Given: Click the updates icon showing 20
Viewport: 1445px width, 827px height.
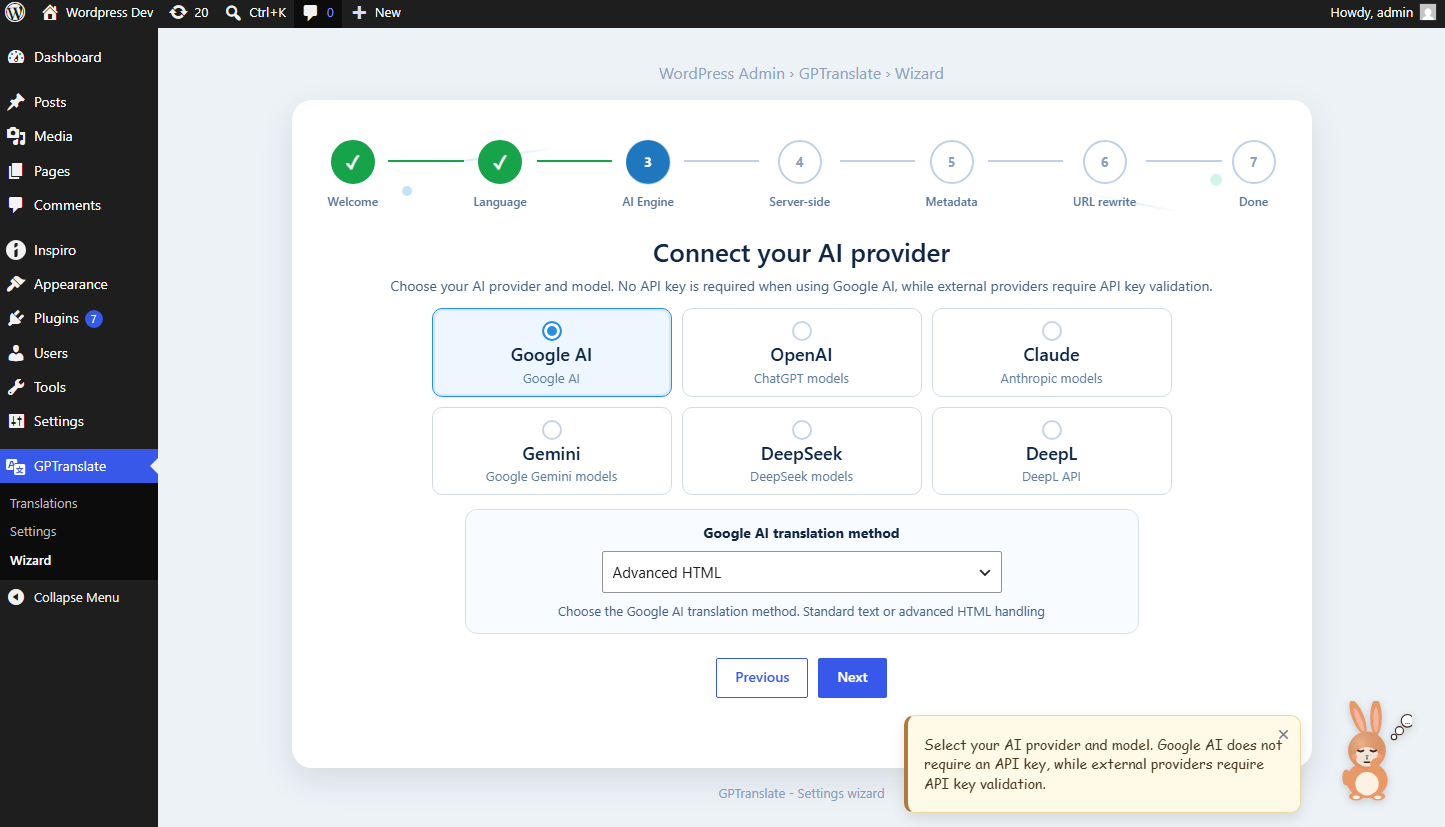Looking at the screenshot, I should [x=178, y=13].
